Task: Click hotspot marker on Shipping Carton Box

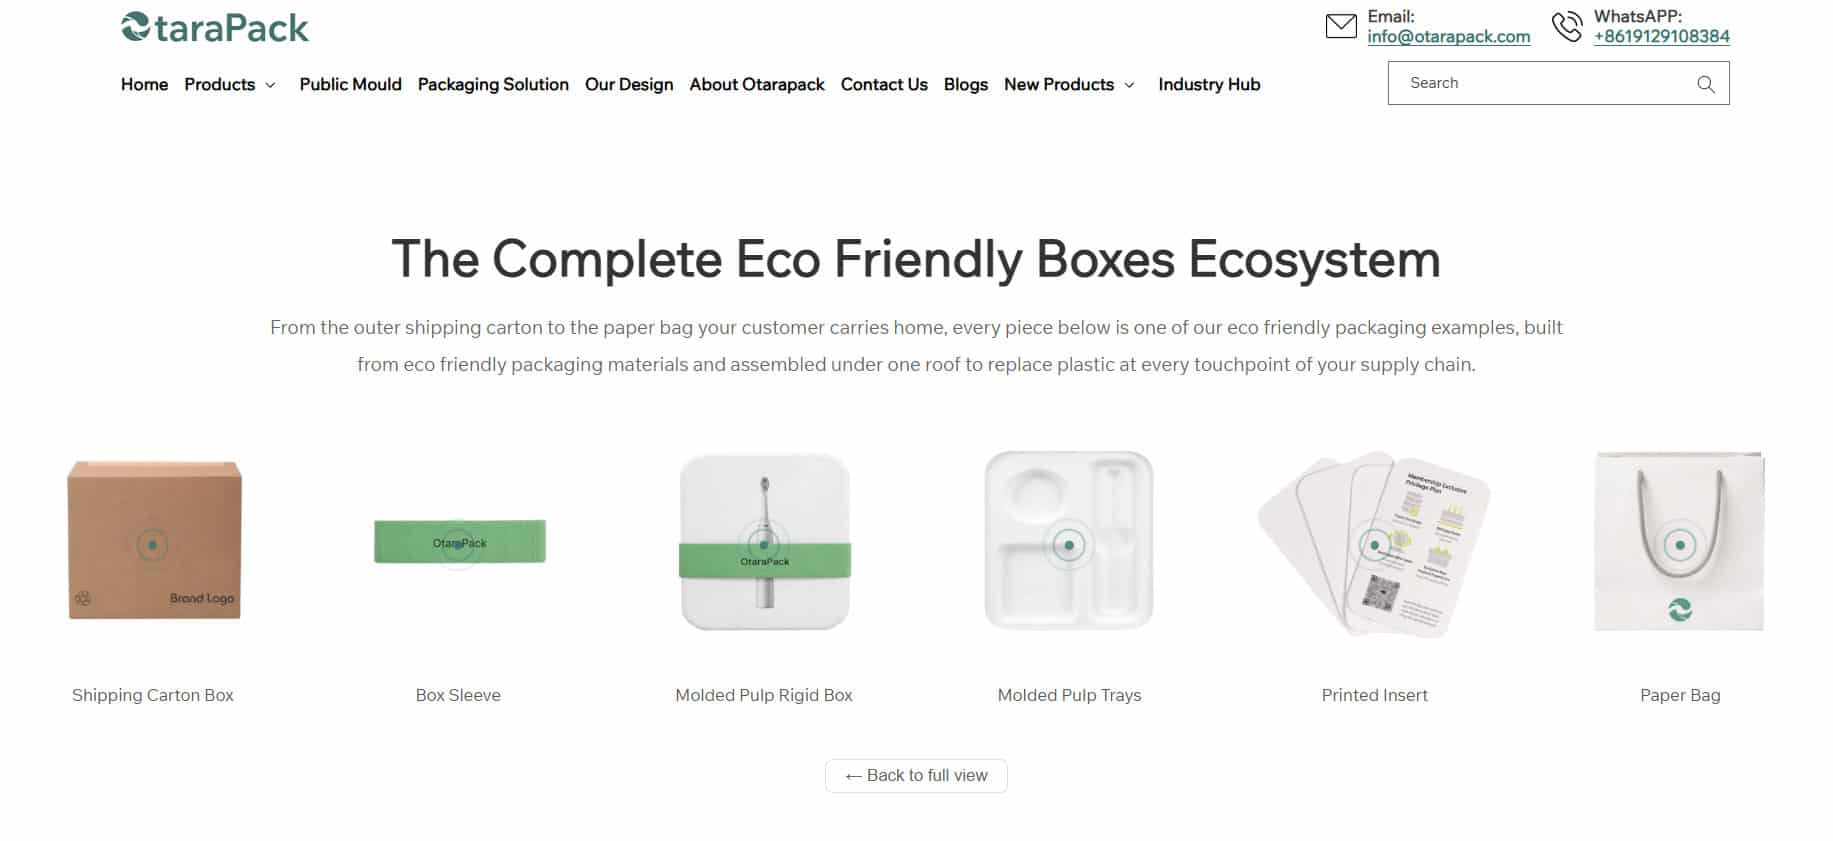Action: tap(152, 545)
